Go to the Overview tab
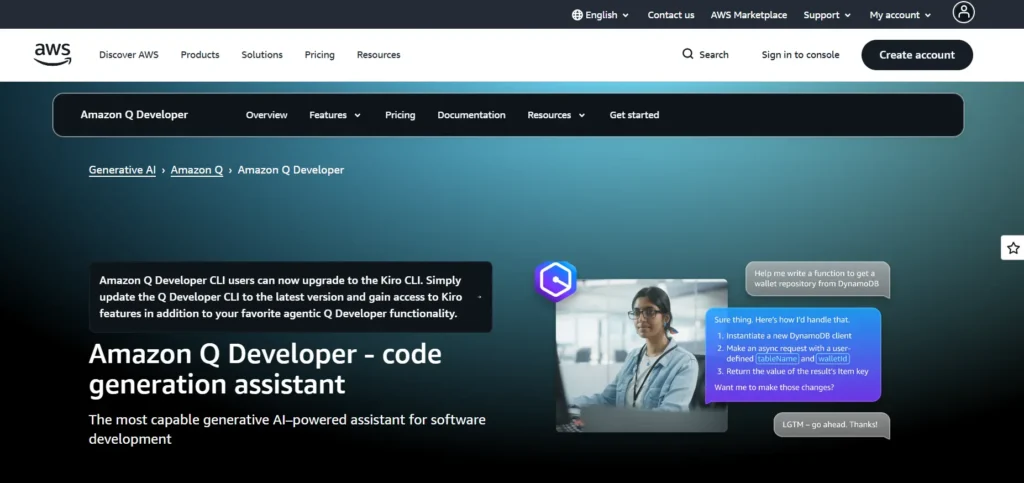 click(x=266, y=115)
